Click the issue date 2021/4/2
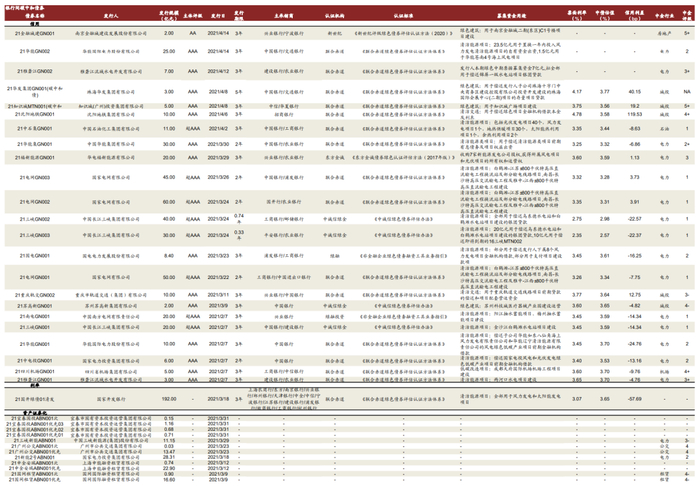This screenshot has width=700, height=486. click(218, 129)
